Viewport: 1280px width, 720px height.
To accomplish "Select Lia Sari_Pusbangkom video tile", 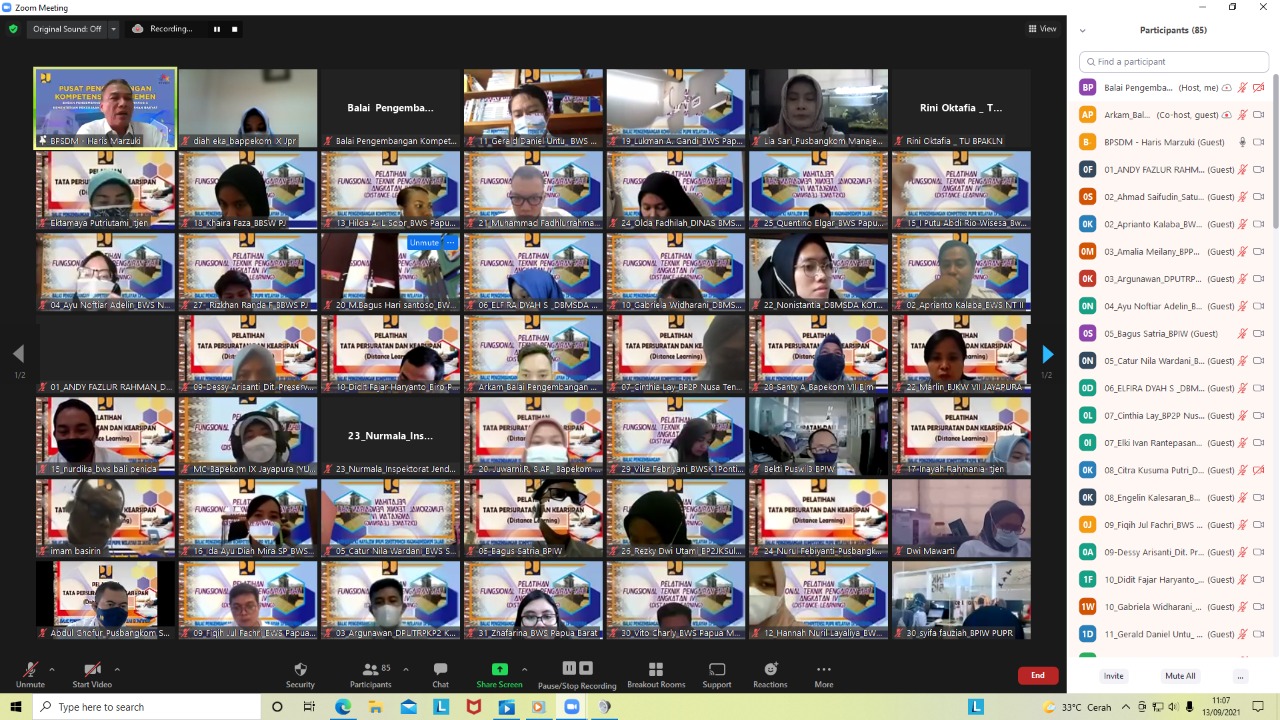I will pos(819,108).
